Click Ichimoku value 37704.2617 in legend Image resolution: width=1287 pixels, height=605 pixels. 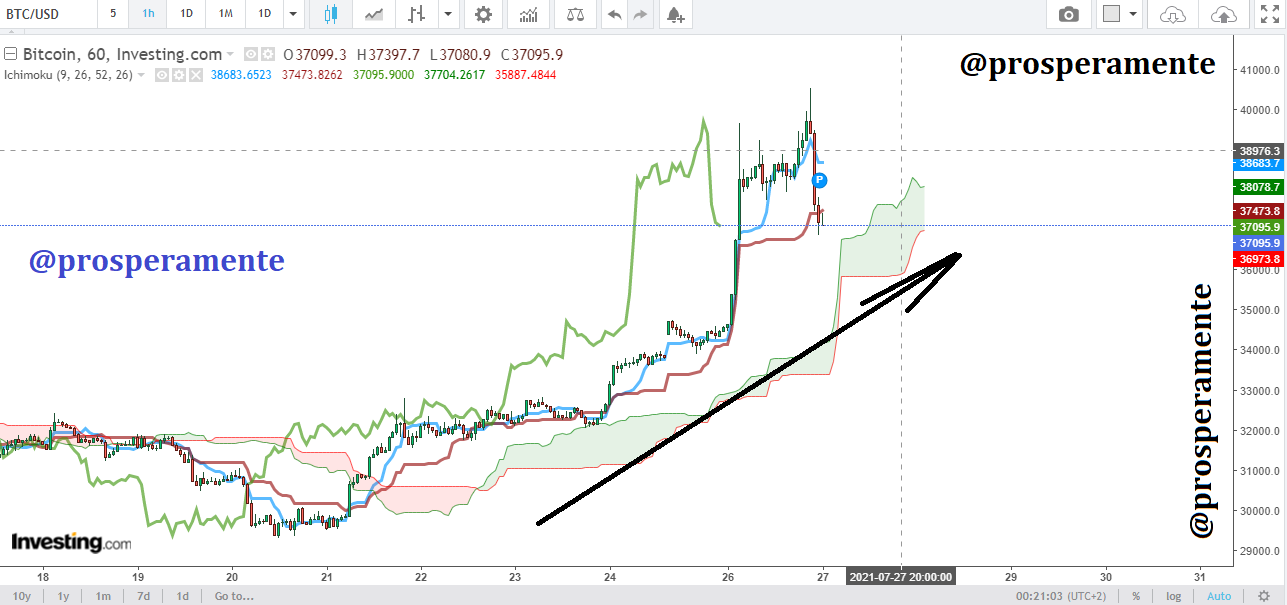click(455, 75)
